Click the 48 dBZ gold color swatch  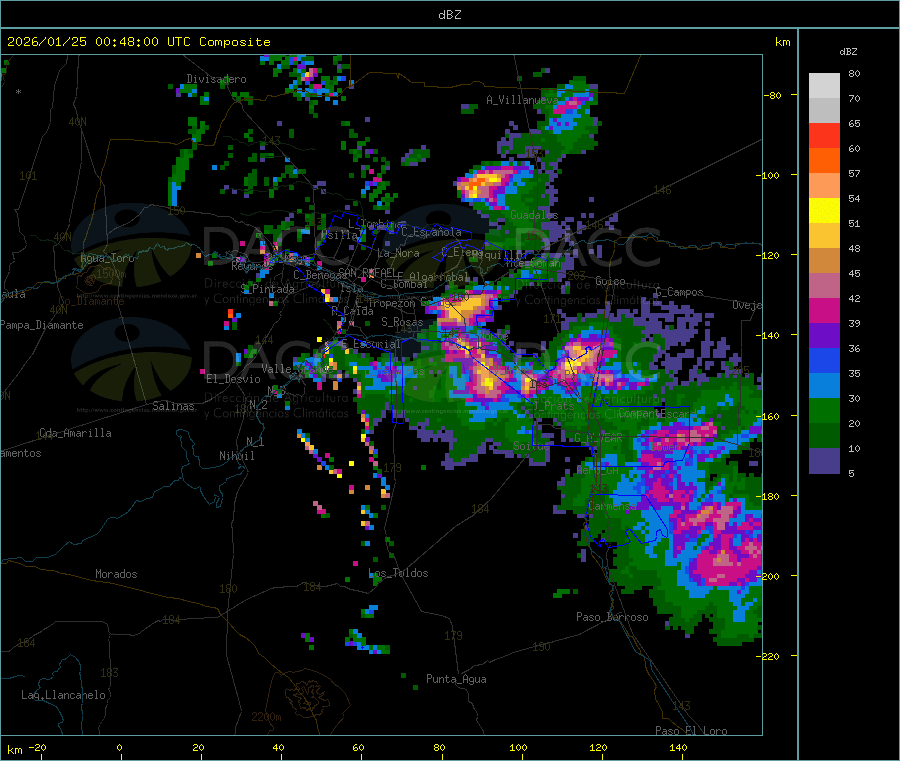[824, 236]
